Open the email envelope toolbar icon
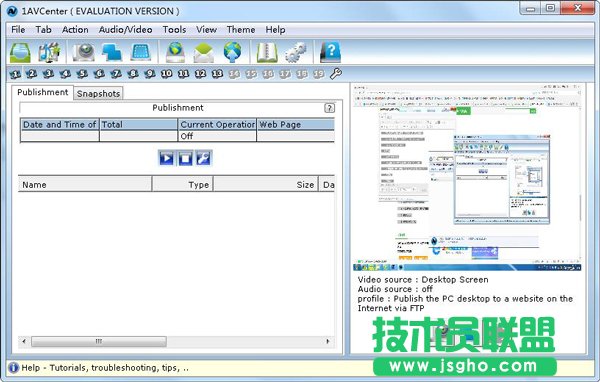 tap(204, 52)
